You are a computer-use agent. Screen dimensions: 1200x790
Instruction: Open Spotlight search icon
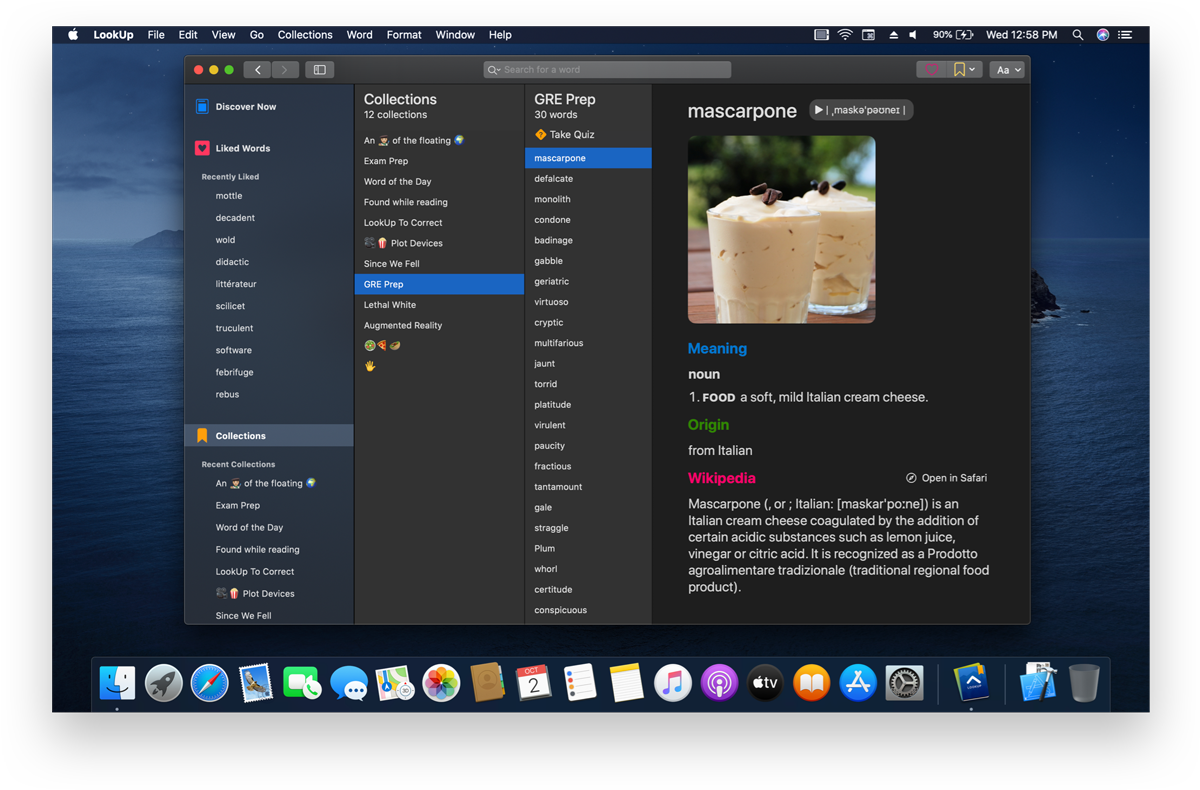click(x=1077, y=35)
